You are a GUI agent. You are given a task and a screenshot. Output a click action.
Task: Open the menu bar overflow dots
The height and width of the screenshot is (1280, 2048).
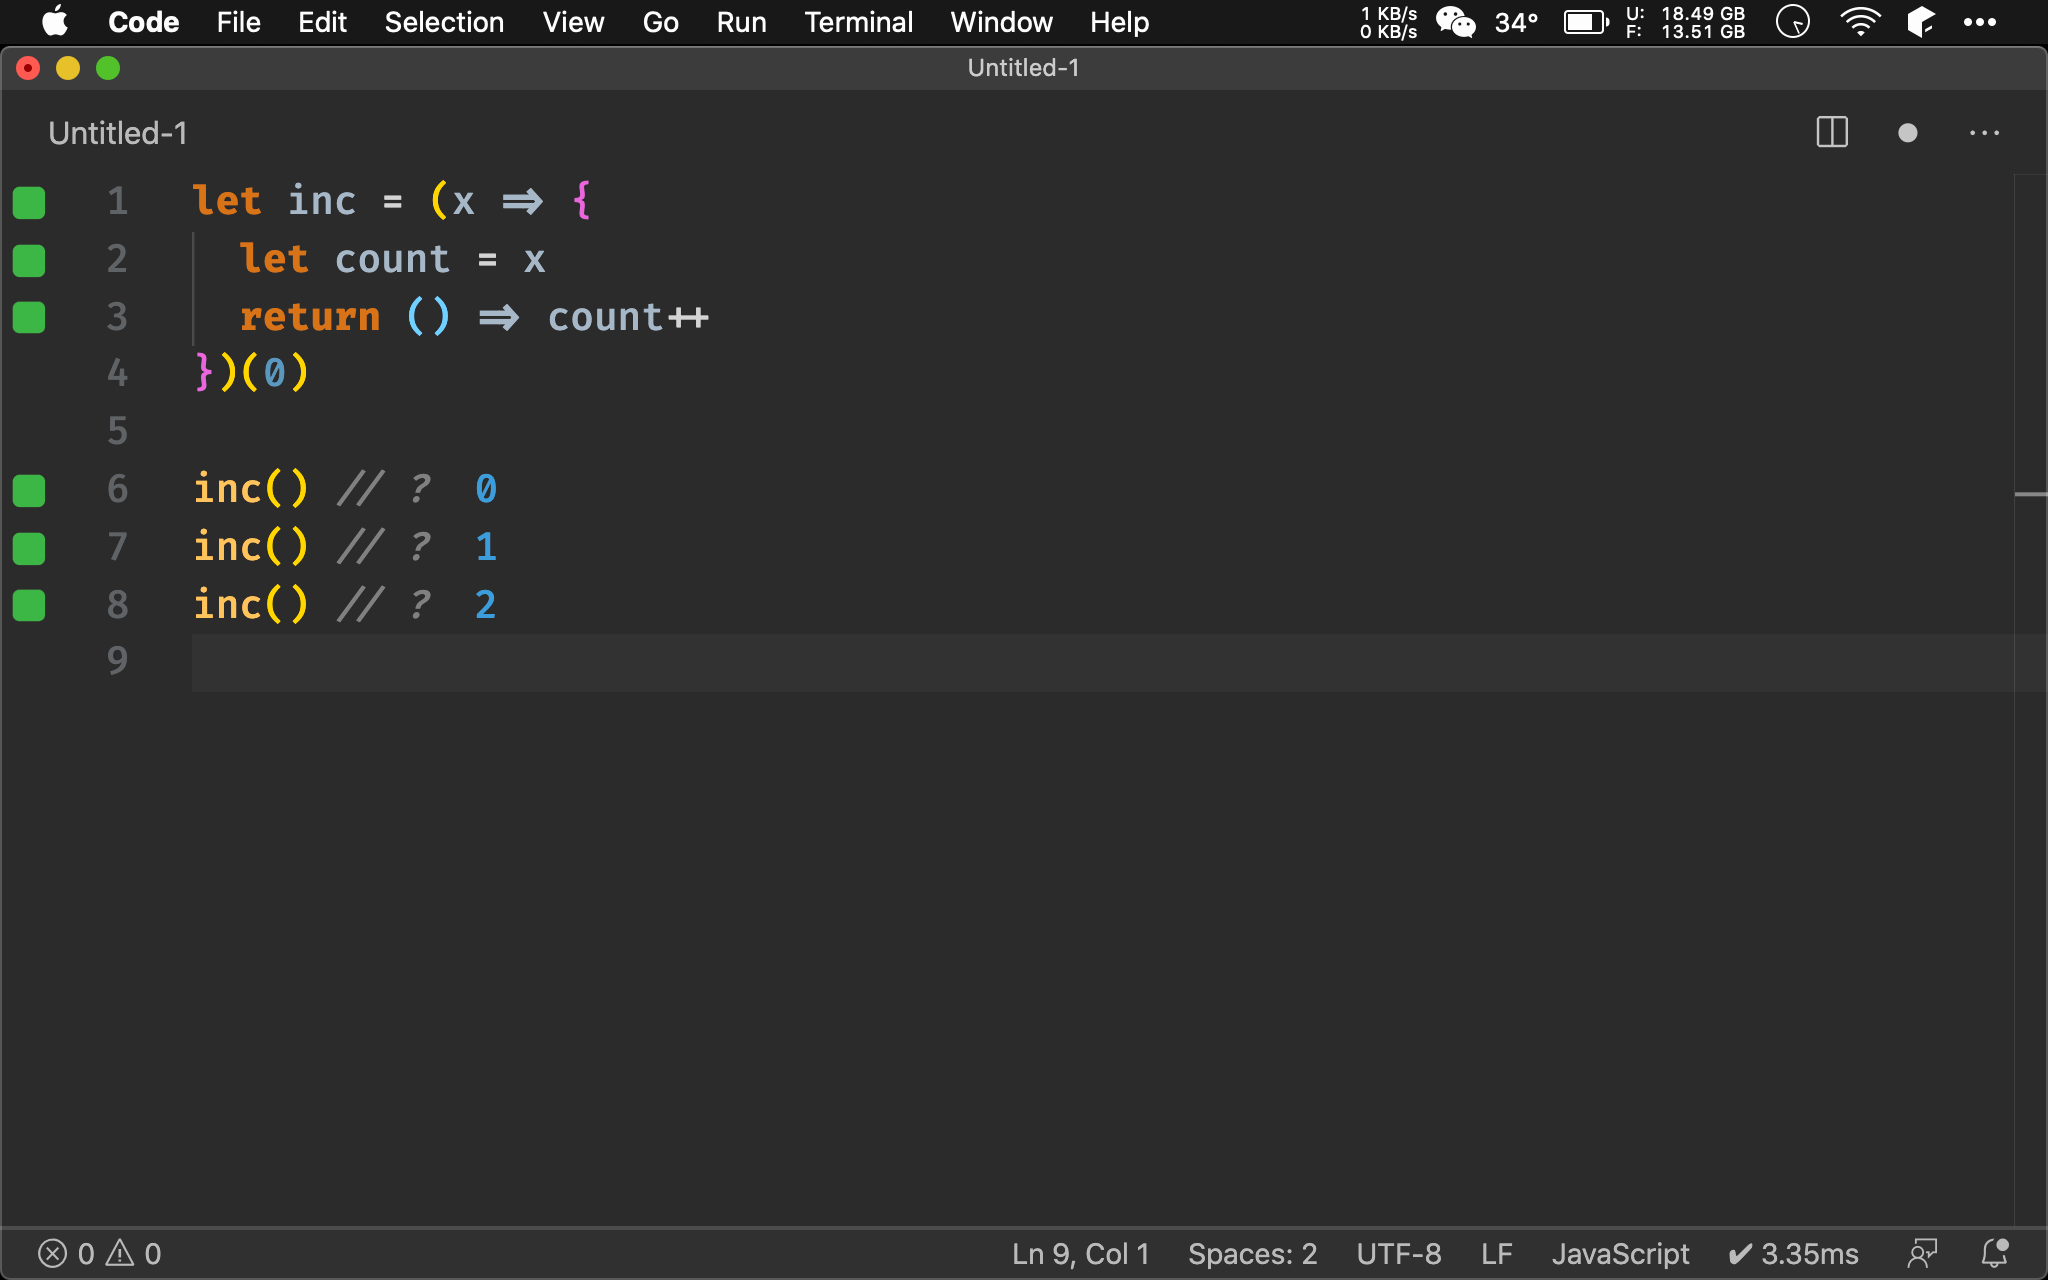[1979, 22]
